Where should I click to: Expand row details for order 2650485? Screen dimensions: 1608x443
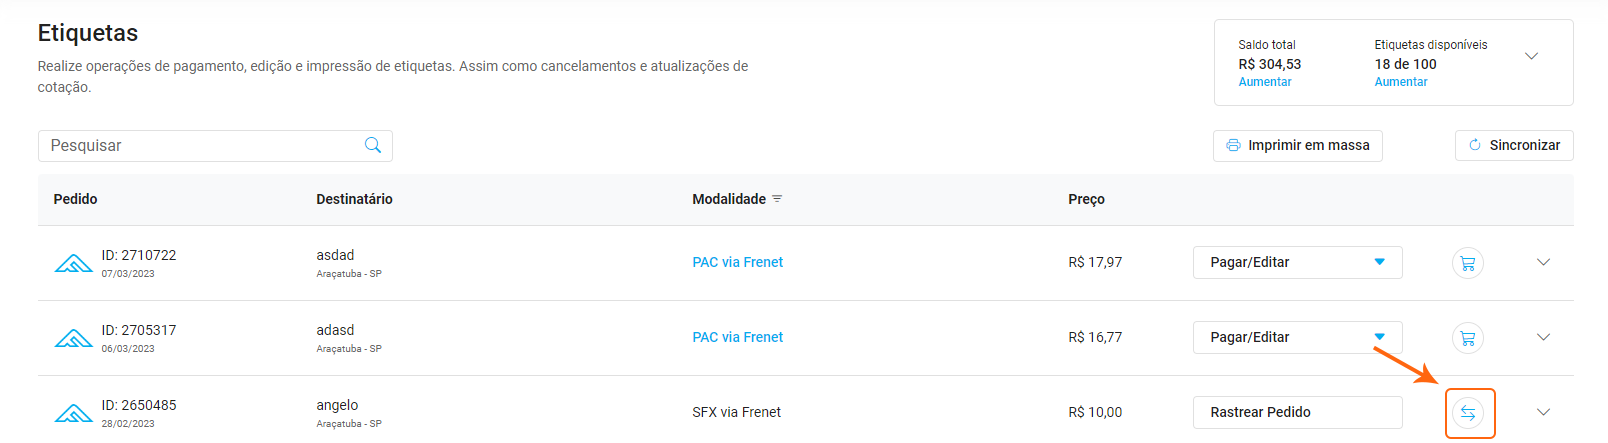1543,412
